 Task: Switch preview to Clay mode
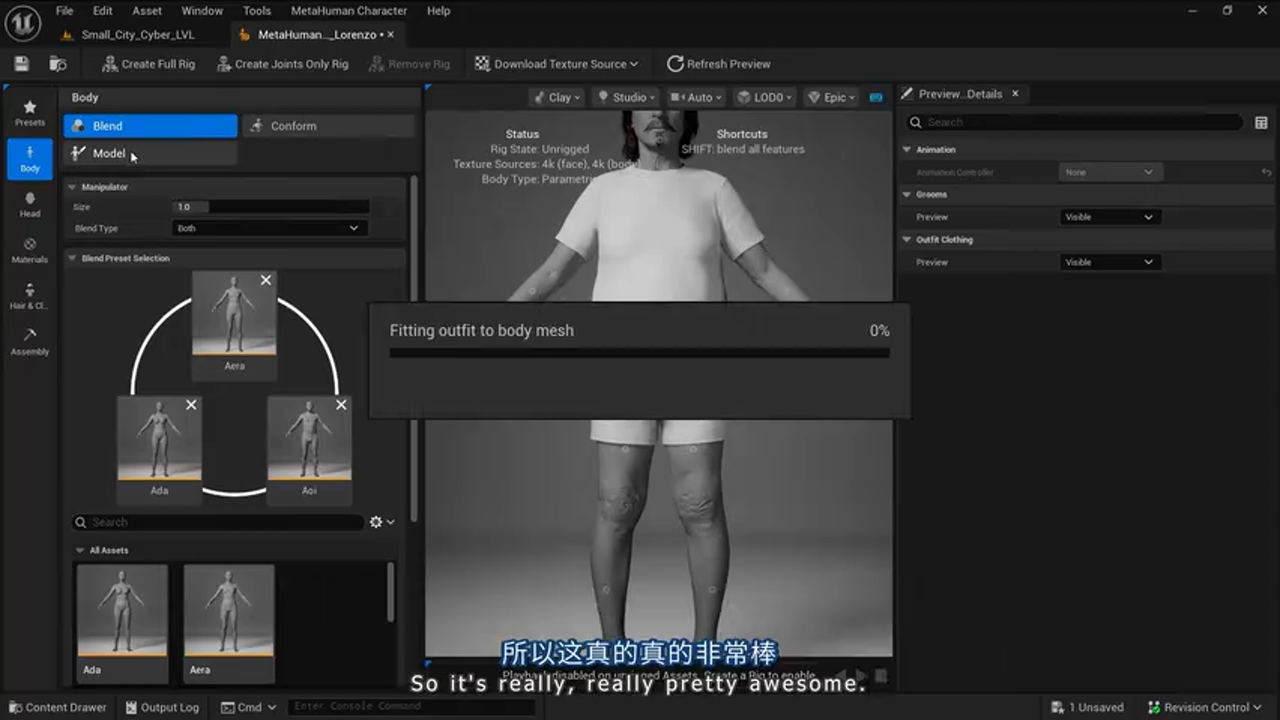pos(556,97)
